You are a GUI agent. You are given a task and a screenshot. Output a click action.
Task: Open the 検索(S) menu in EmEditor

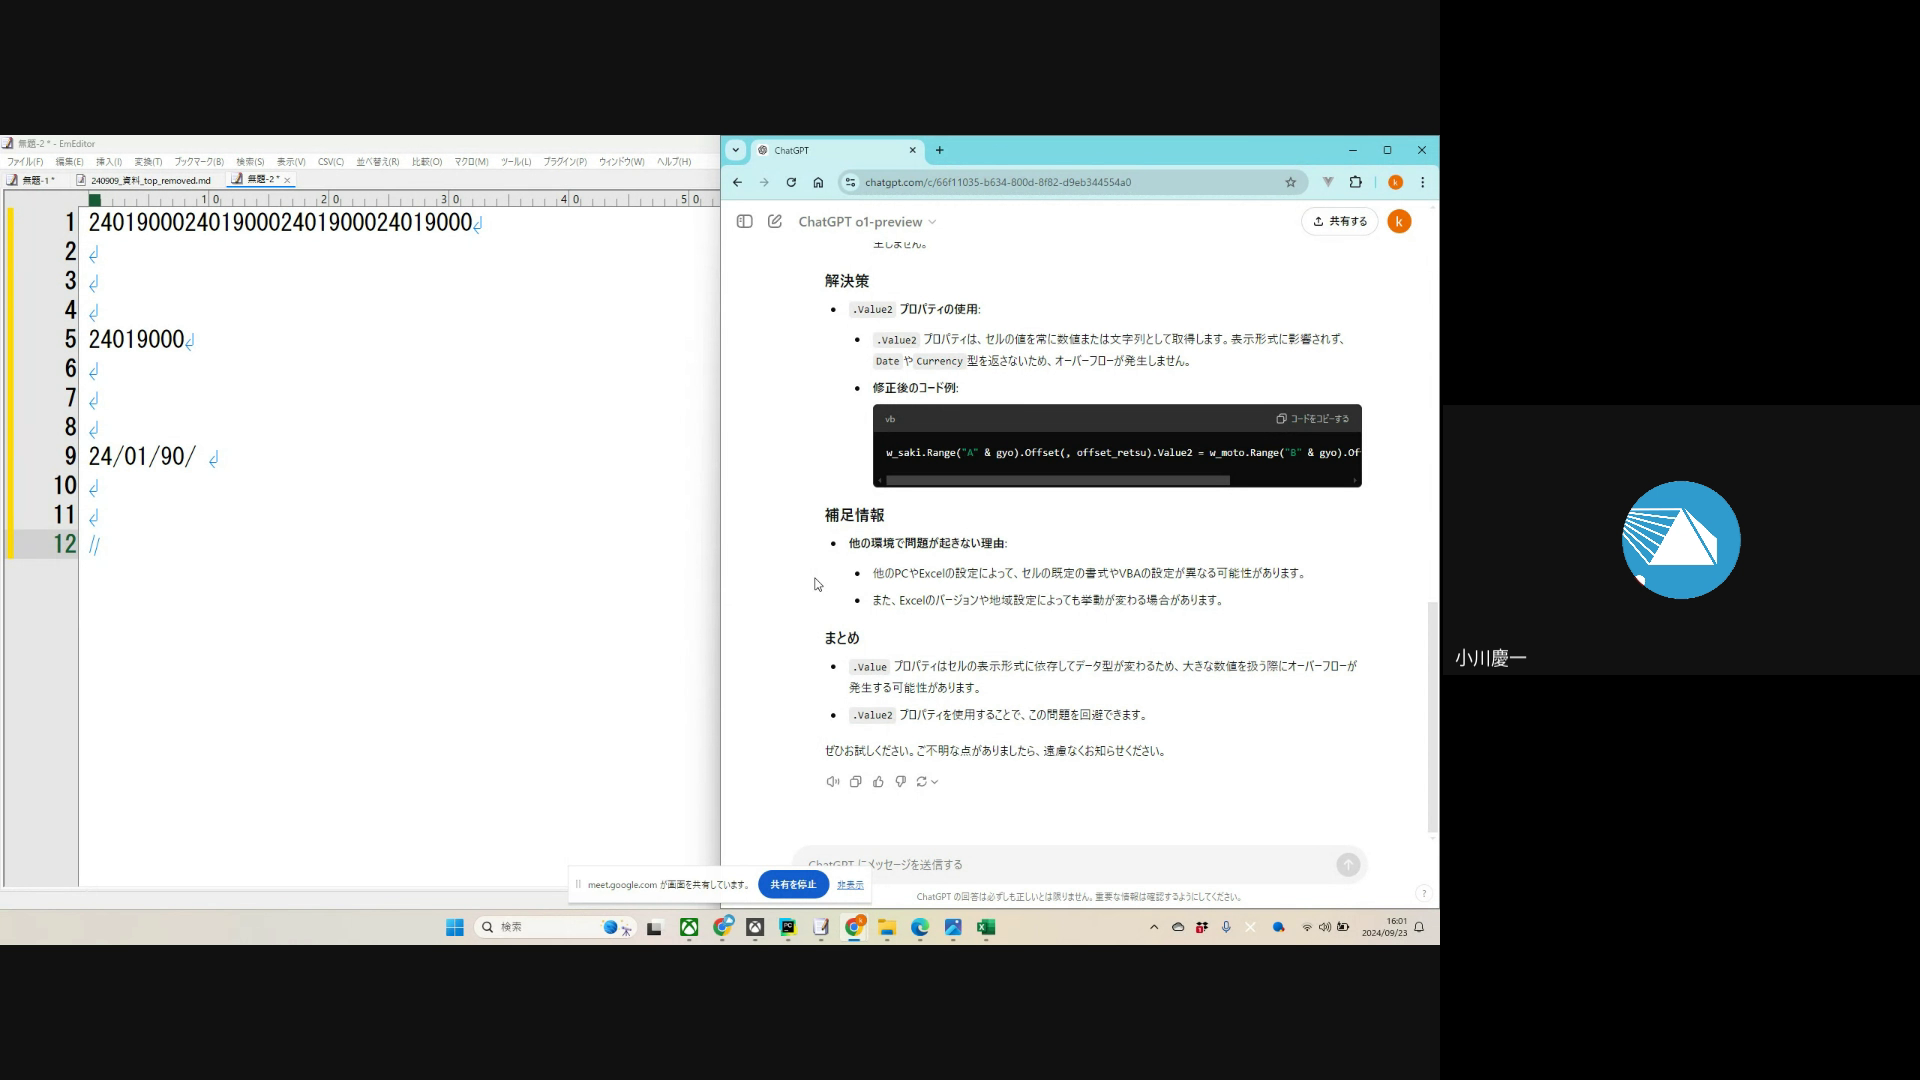(x=250, y=162)
